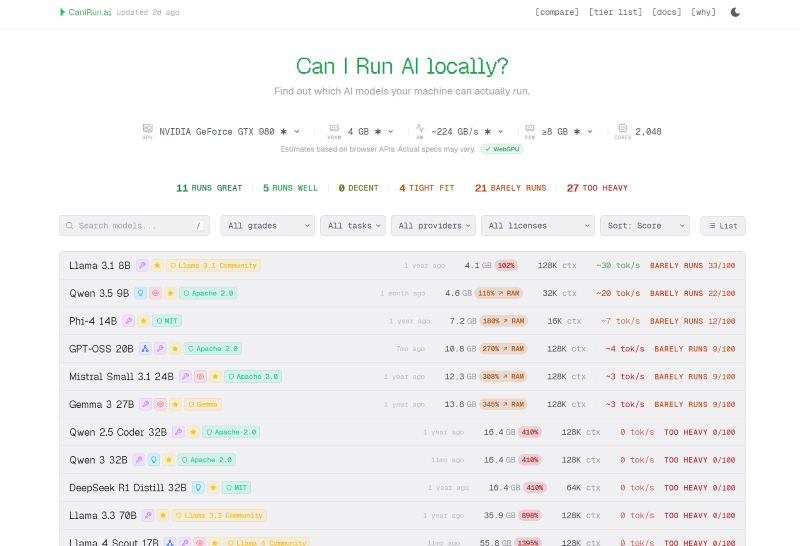Filter by 0 Decent
Screen dimensions: 800x546
pos(359,188)
